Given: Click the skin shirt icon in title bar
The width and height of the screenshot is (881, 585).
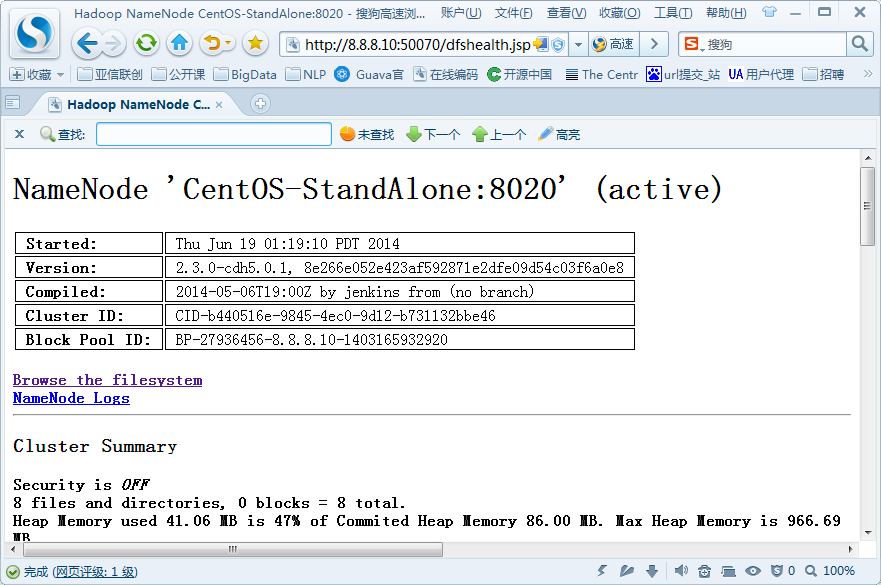Looking at the screenshot, I should click(769, 12).
